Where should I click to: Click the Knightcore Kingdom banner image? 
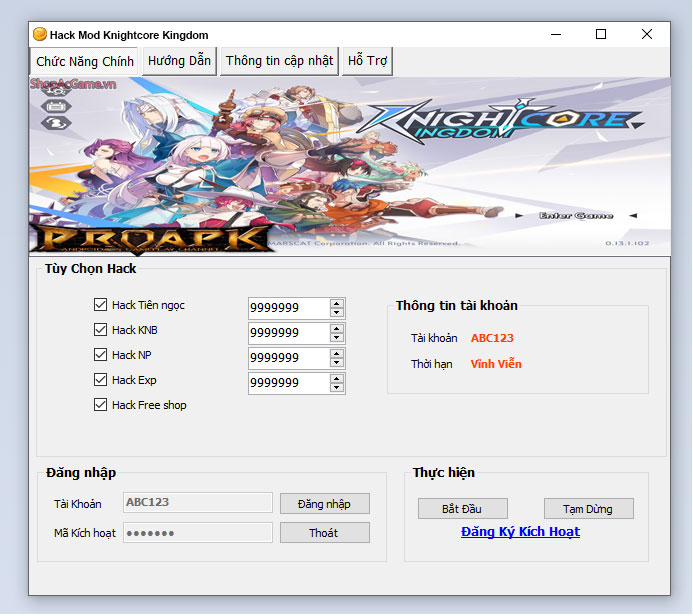click(x=350, y=166)
